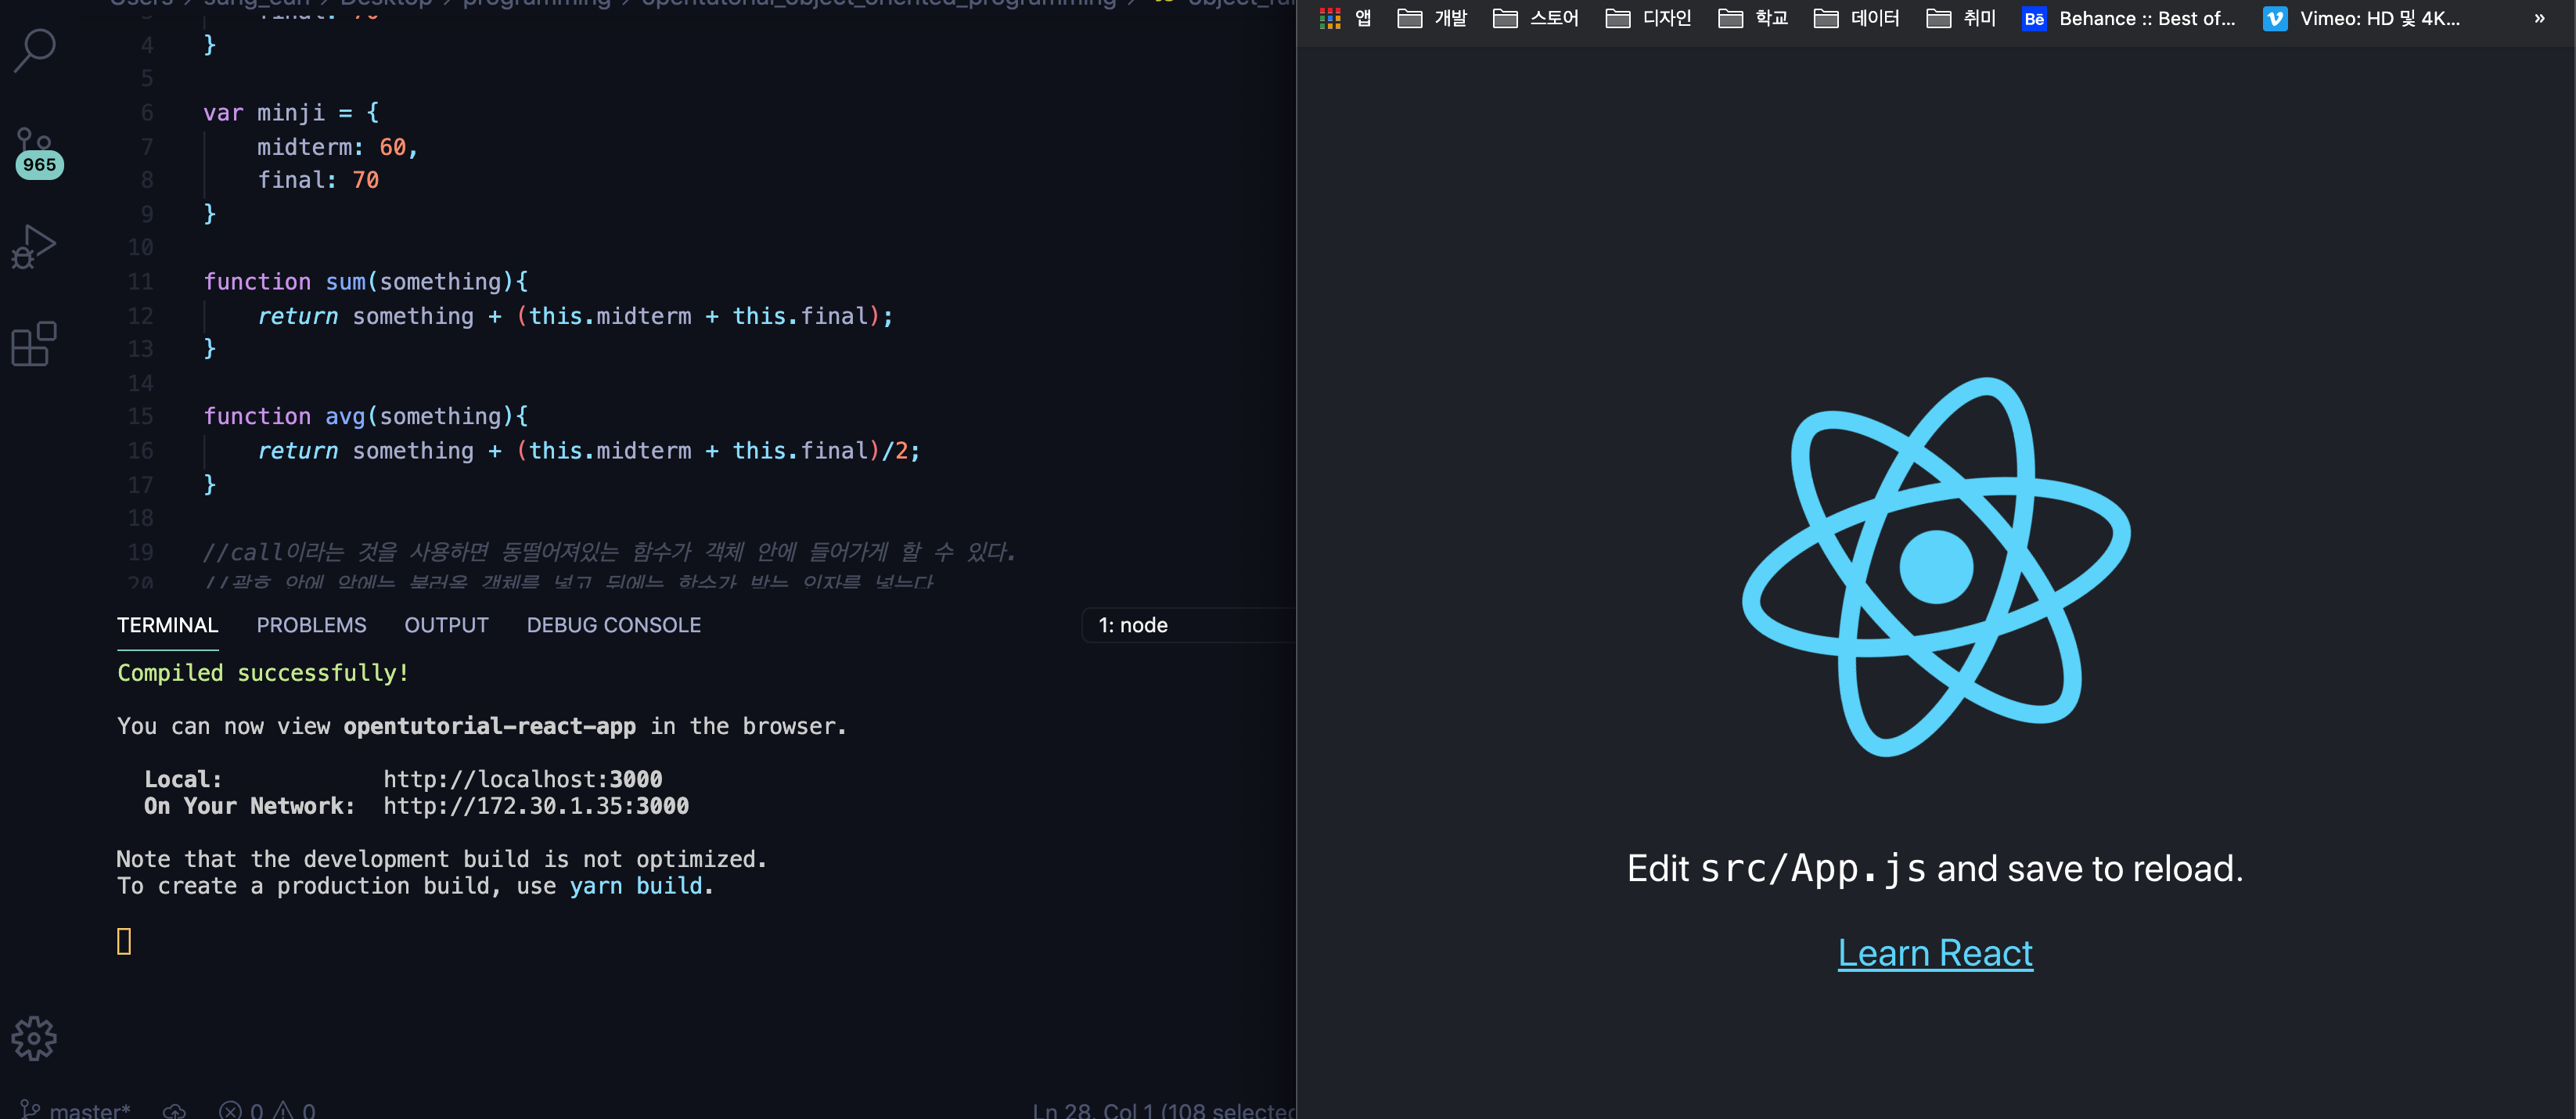This screenshot has width=2576, height=1119.
Task: Click line number 15 in the gutter
Action: tap(140, 416)
